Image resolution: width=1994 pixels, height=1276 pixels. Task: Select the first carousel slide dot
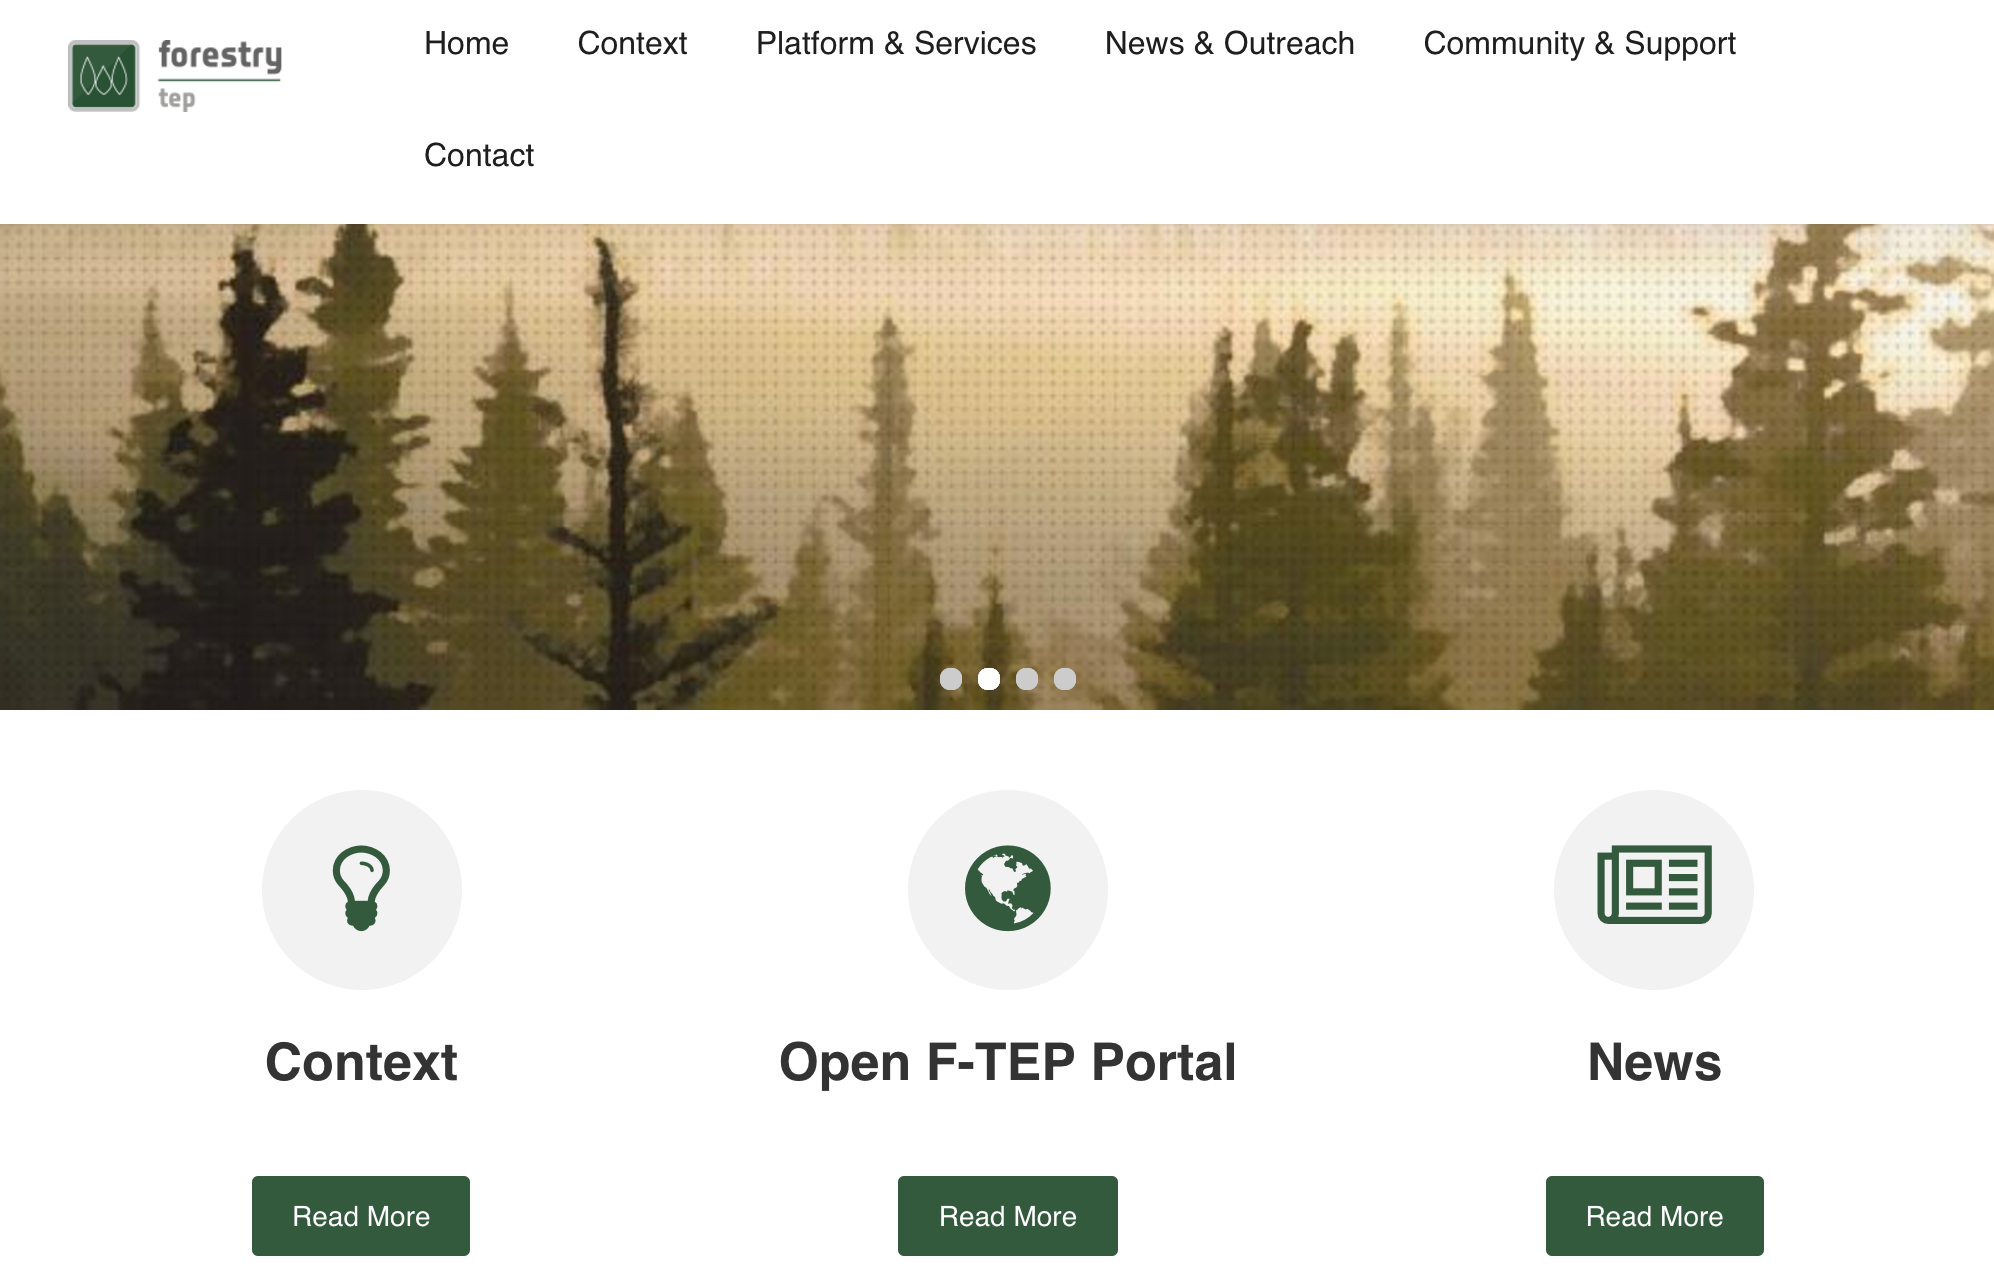click(951, 679)
